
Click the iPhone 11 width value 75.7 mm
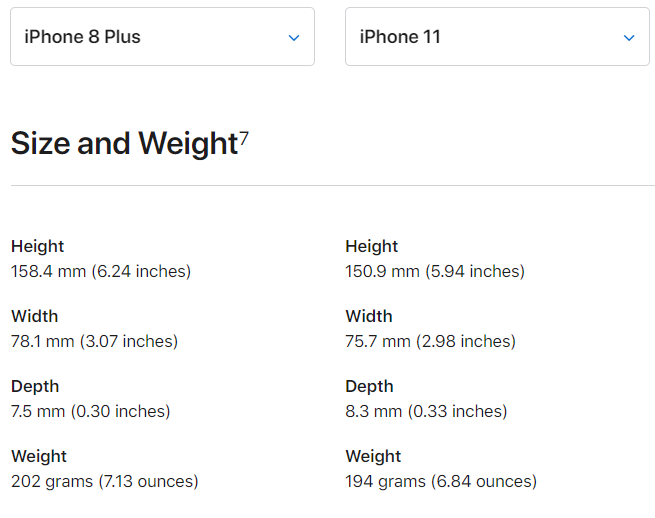point(431,341)
